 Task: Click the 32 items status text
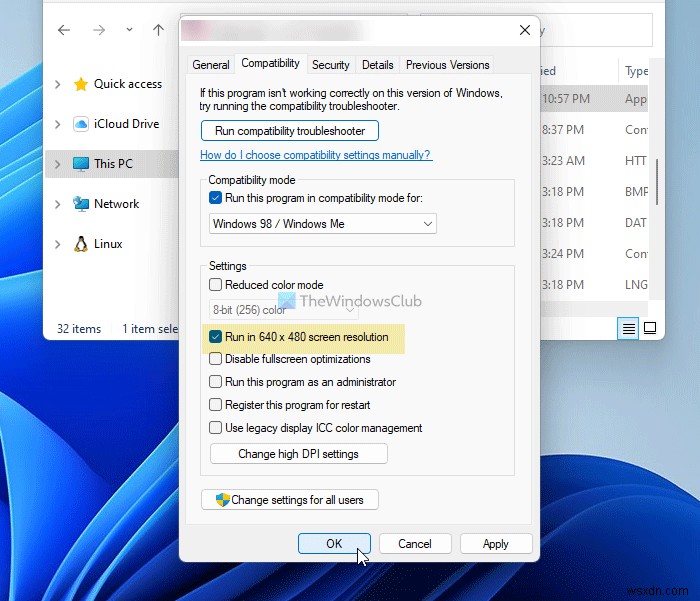pyautogui.click(x=79, y=329)
